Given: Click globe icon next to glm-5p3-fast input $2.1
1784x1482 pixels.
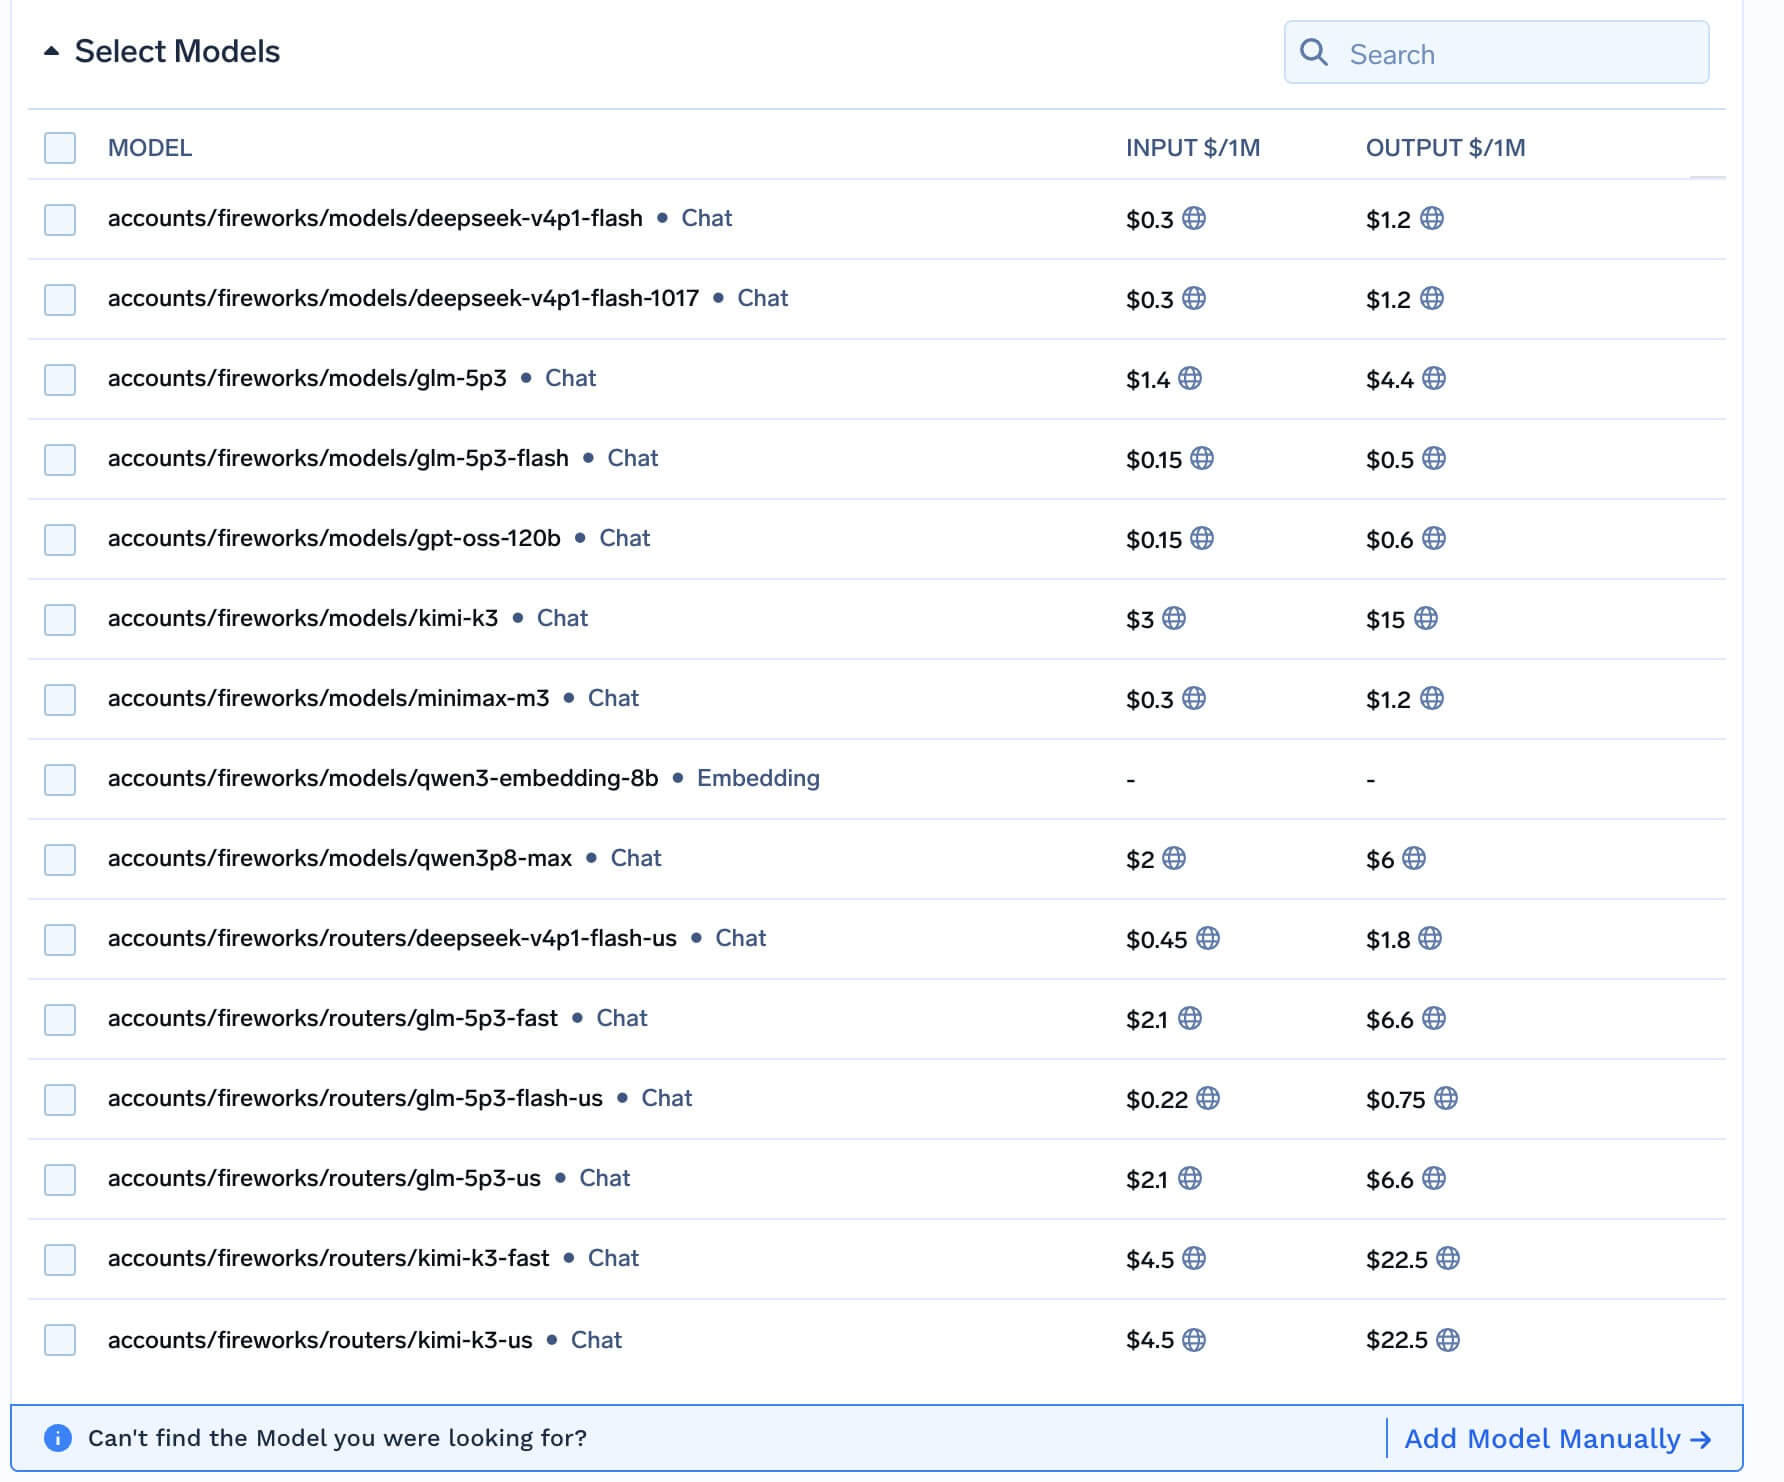Looking at the screenshot, I should point(1190,1018).
